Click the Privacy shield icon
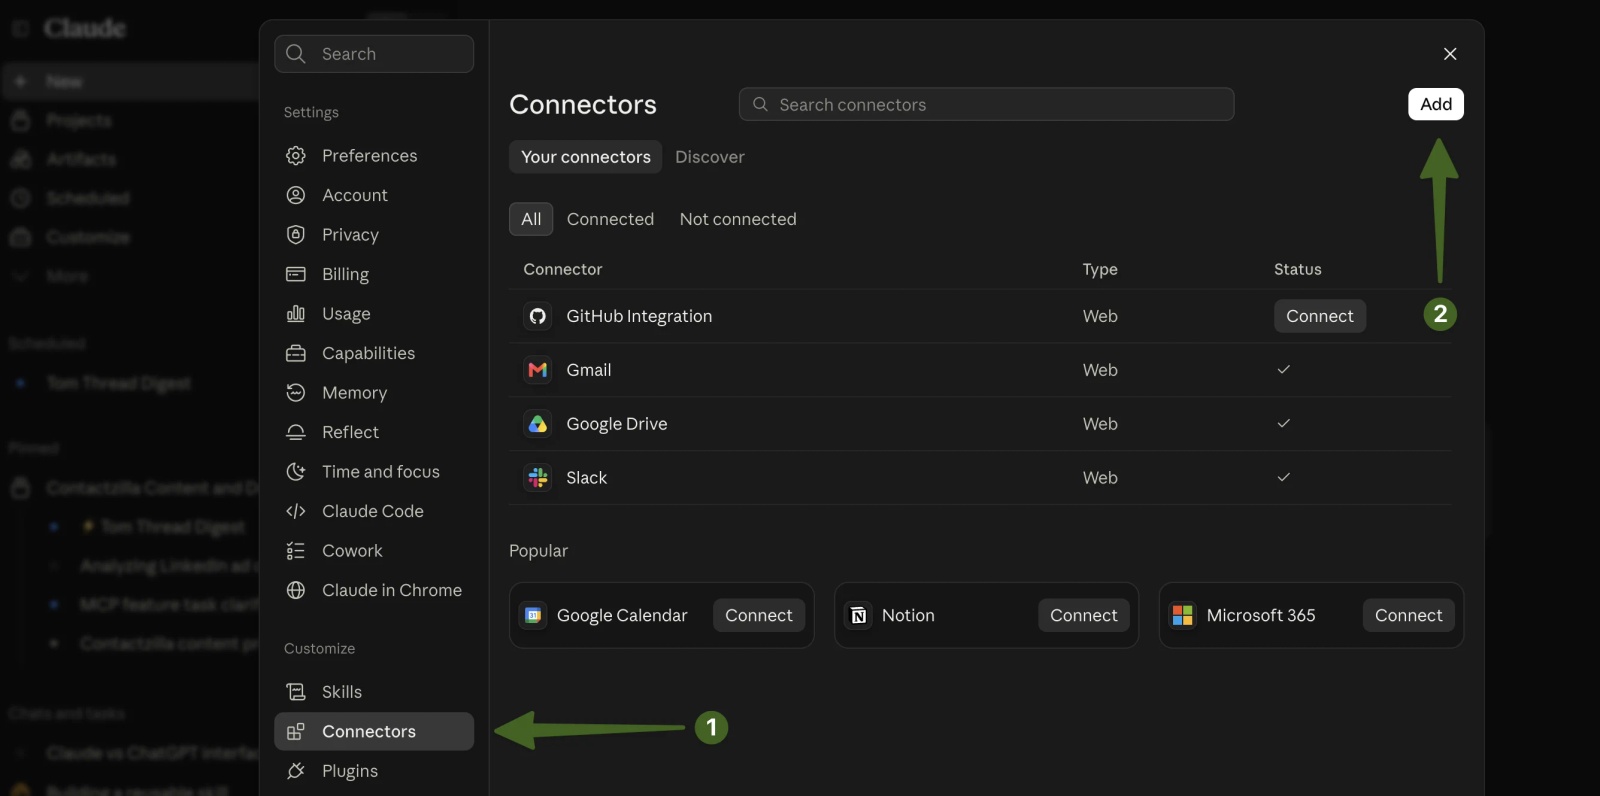The height and width of the screenshot is (796, 1600). pos(296,234)
